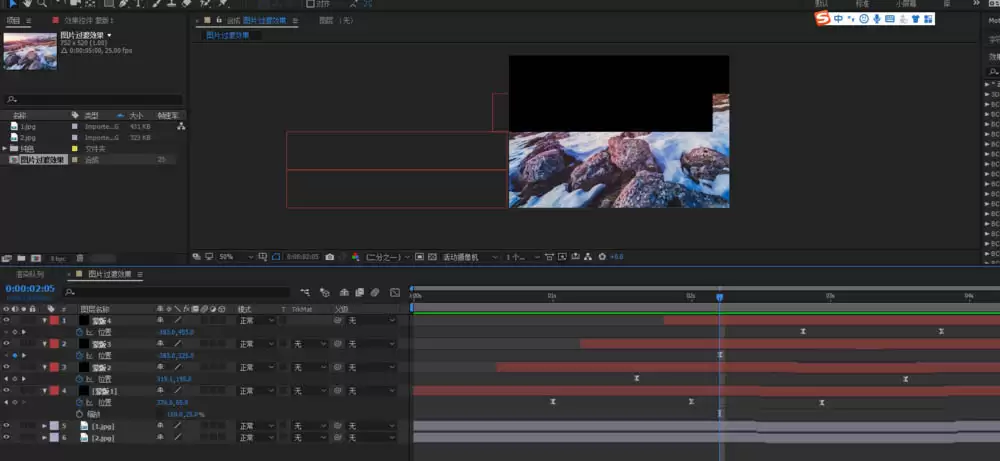
Task: Switch to the render queue tab
Action: 30,274
